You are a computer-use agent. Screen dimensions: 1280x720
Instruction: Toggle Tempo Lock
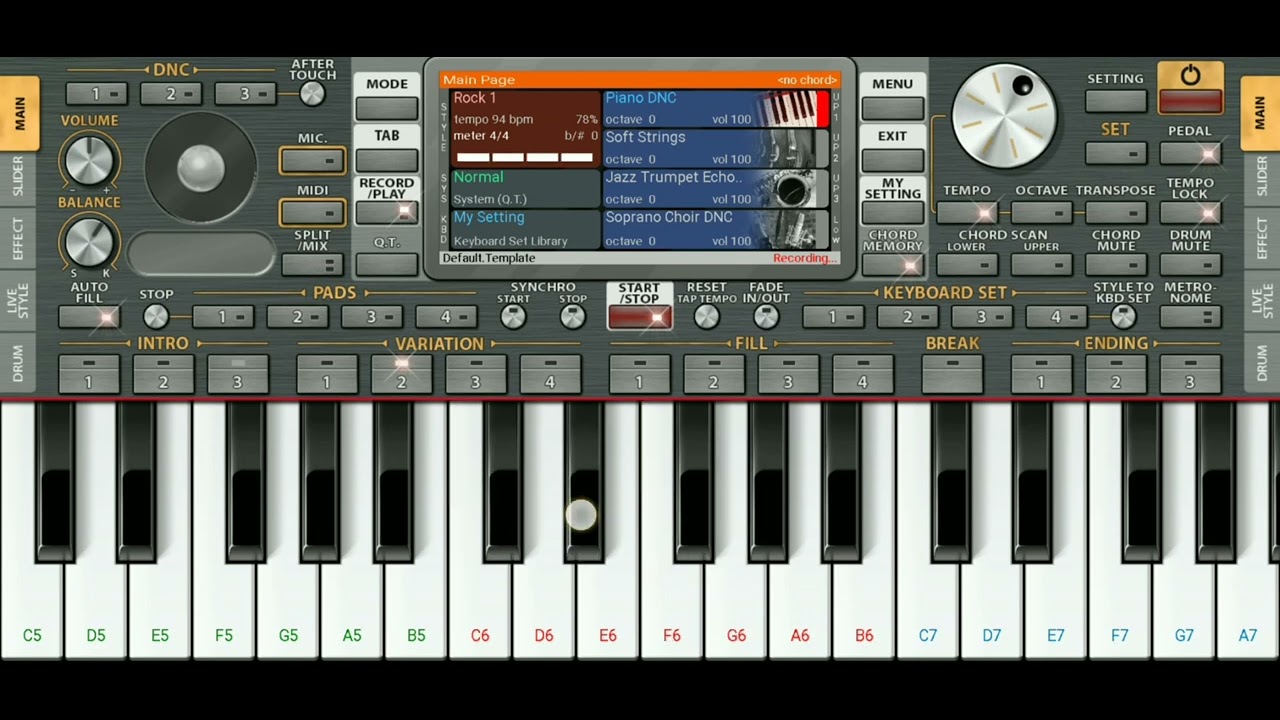[1190, 212]
